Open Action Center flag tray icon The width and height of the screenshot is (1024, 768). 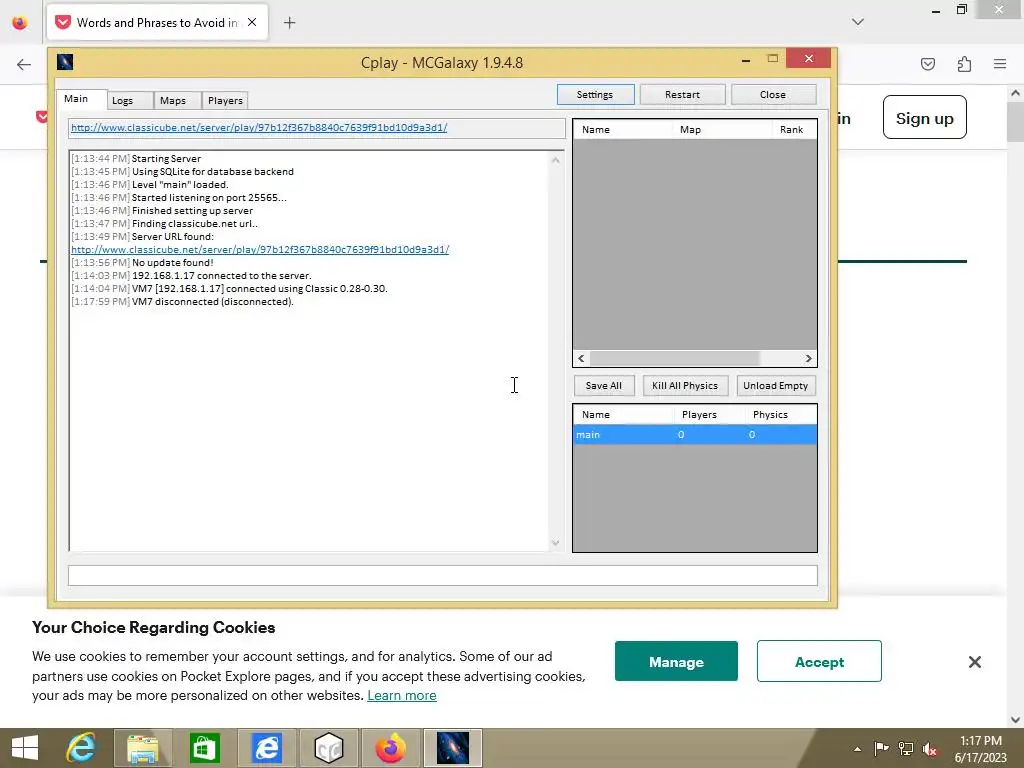click(881, 748)
